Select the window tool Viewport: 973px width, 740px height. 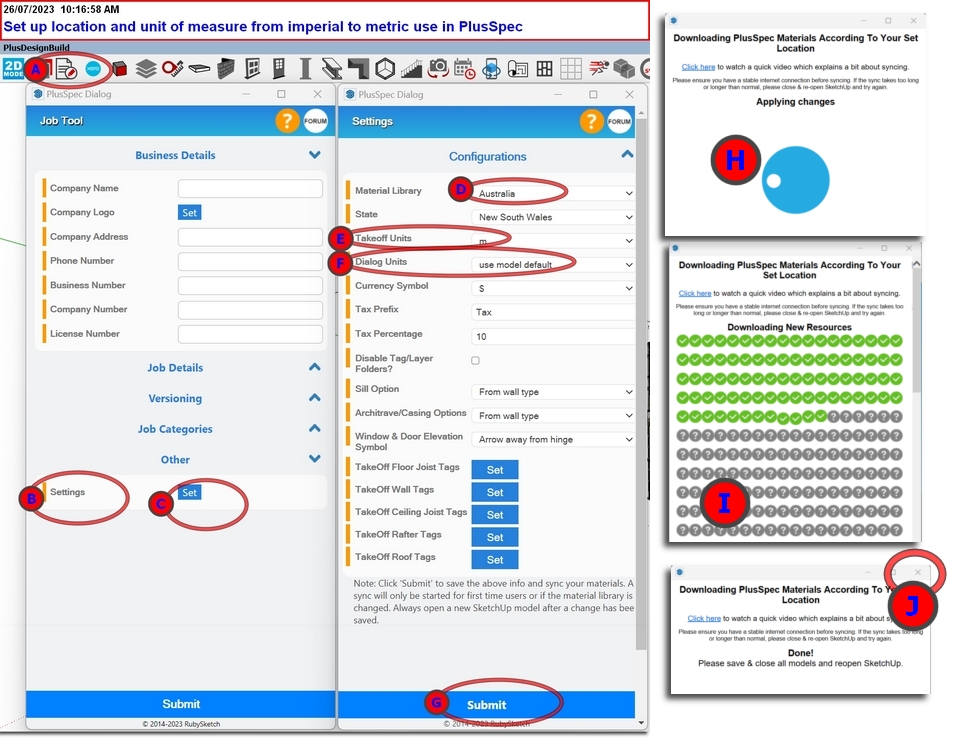point(253,69)
